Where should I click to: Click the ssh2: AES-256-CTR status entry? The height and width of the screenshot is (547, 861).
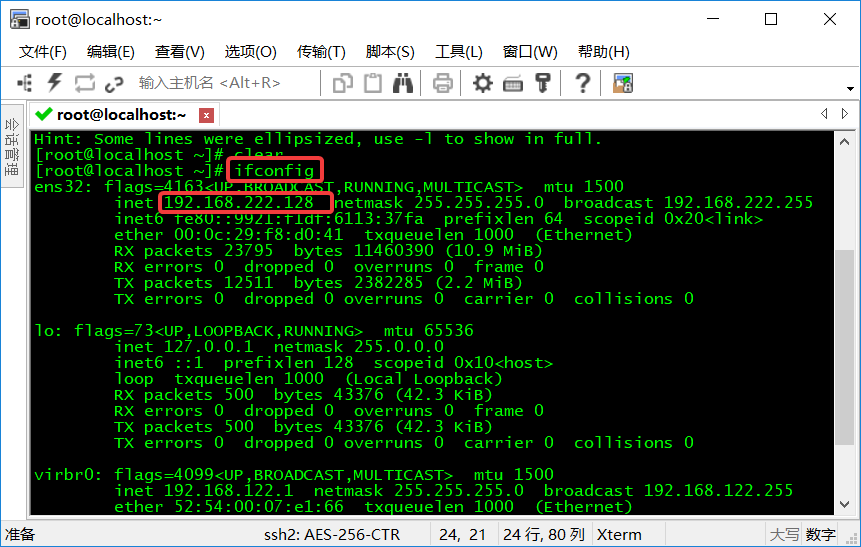332,534
